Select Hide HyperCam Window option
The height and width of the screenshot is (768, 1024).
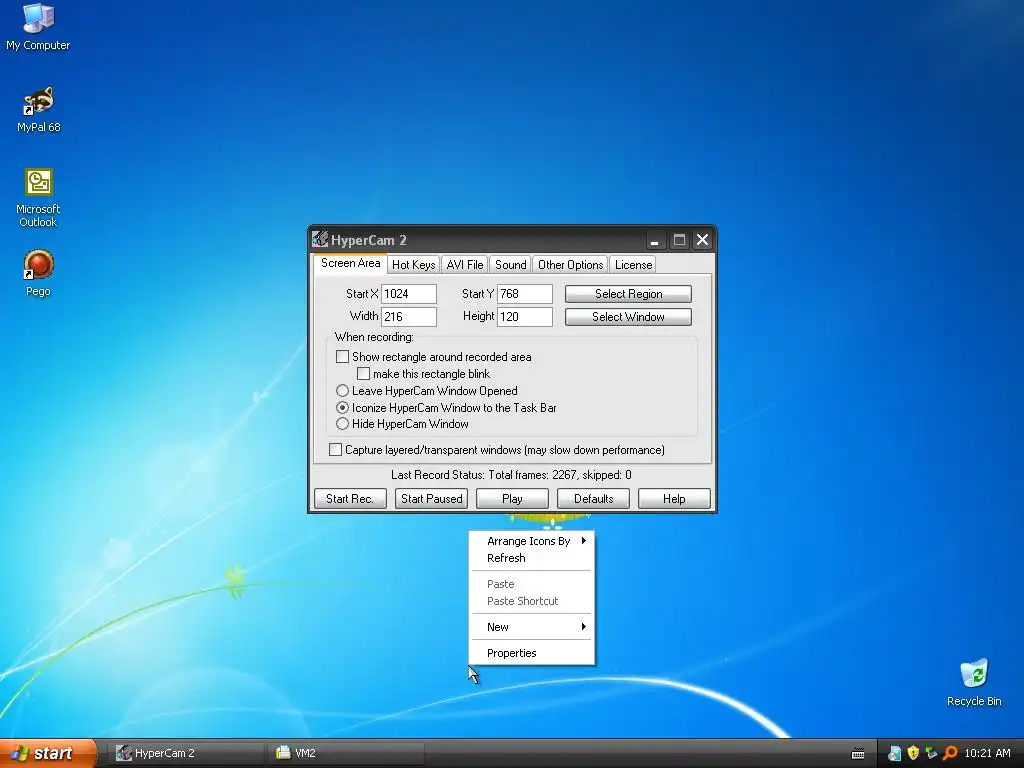pos(342,424)
